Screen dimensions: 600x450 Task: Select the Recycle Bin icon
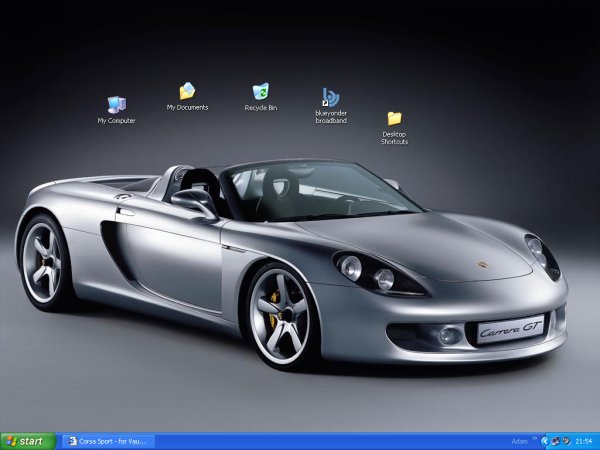[x=261, y=92]
